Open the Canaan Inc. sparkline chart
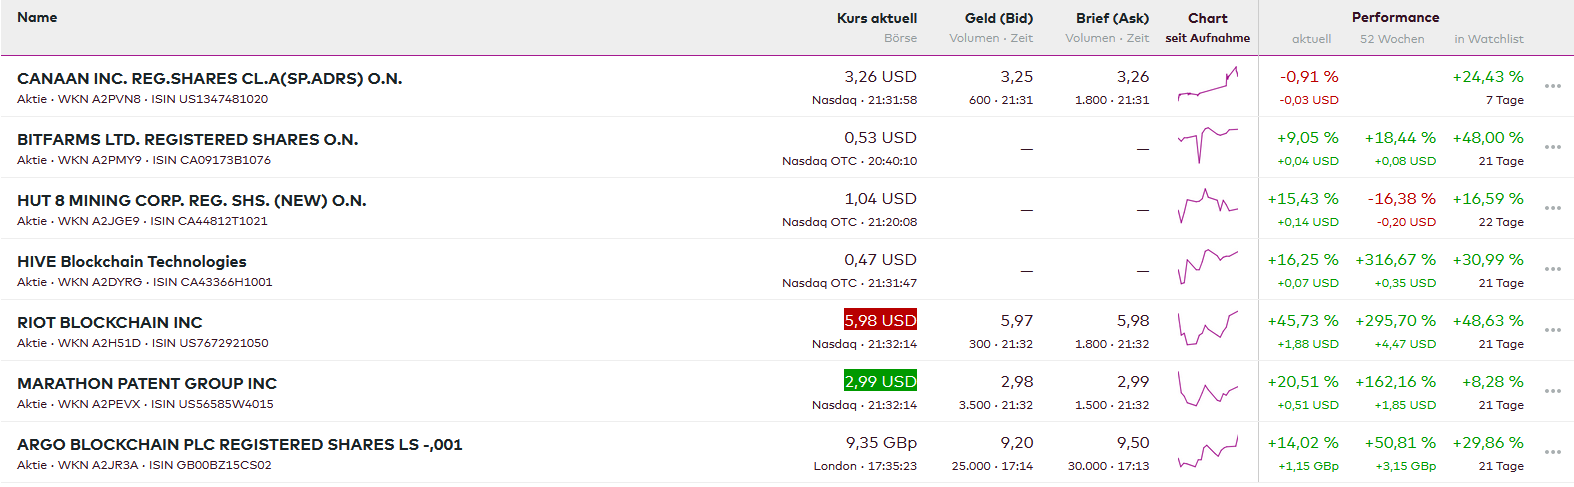 pyautogui.click(x=1207, y=86)
